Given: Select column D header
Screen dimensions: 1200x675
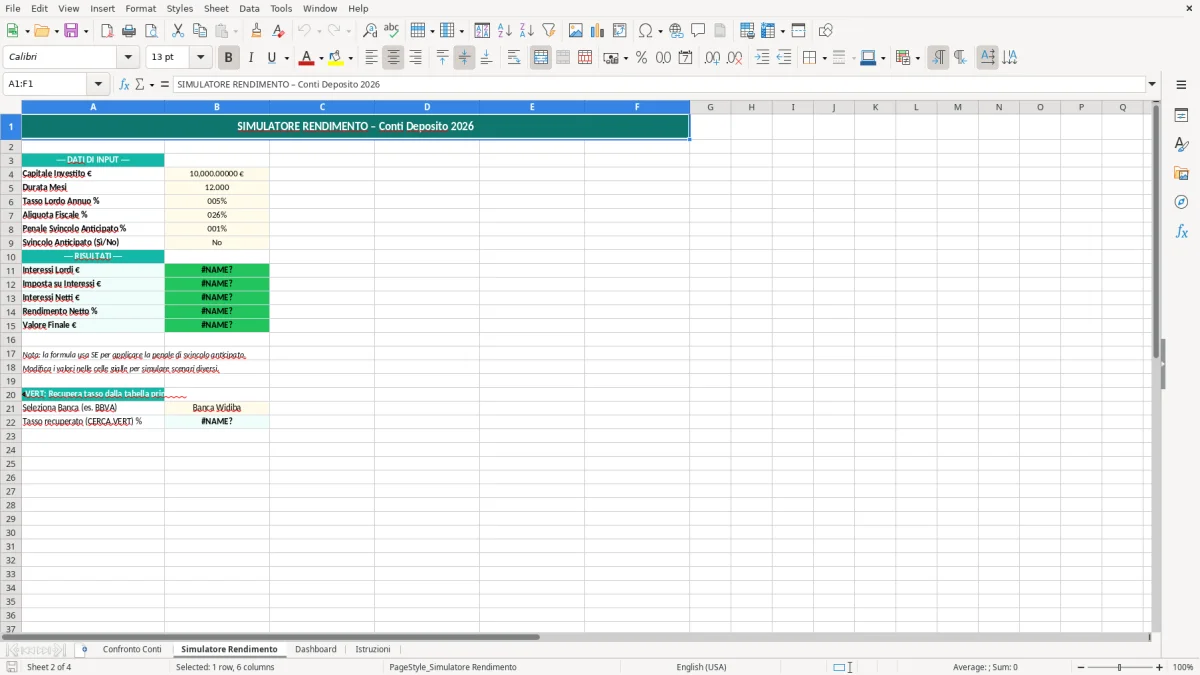Looking at the screenshot, I should [x=427, y=107].
